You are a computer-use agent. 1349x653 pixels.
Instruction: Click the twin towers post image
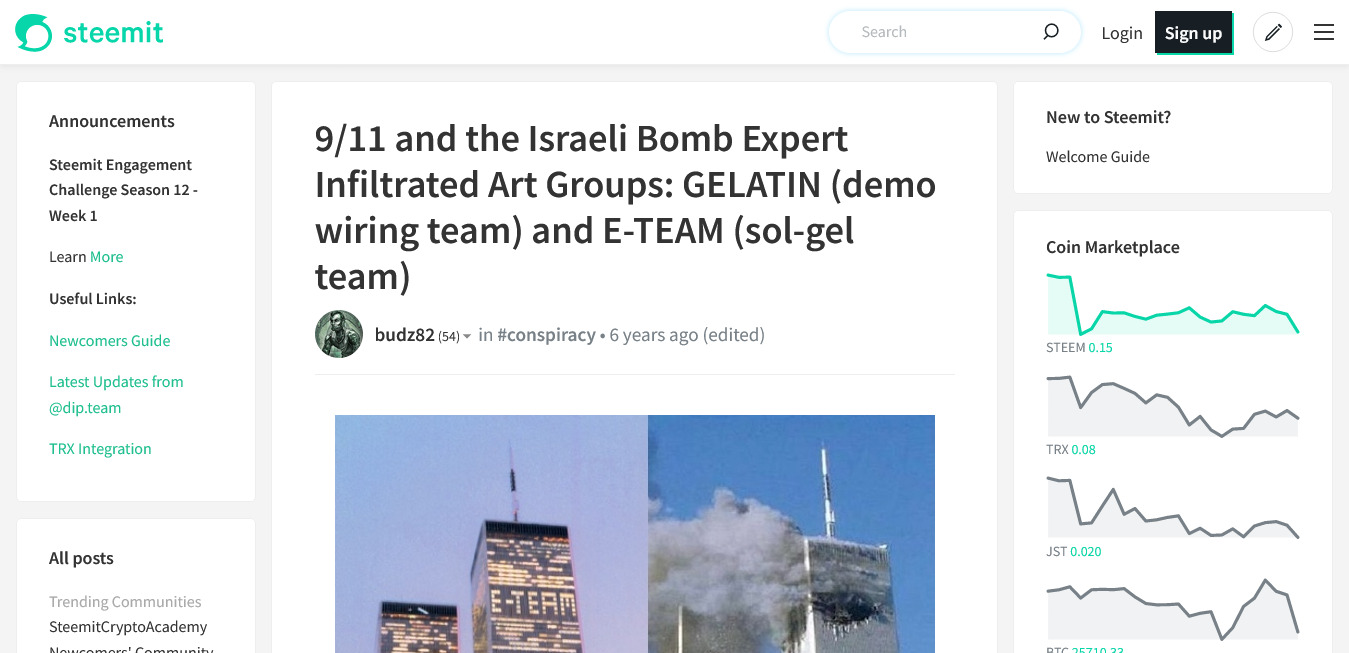[x=635, y=534]
